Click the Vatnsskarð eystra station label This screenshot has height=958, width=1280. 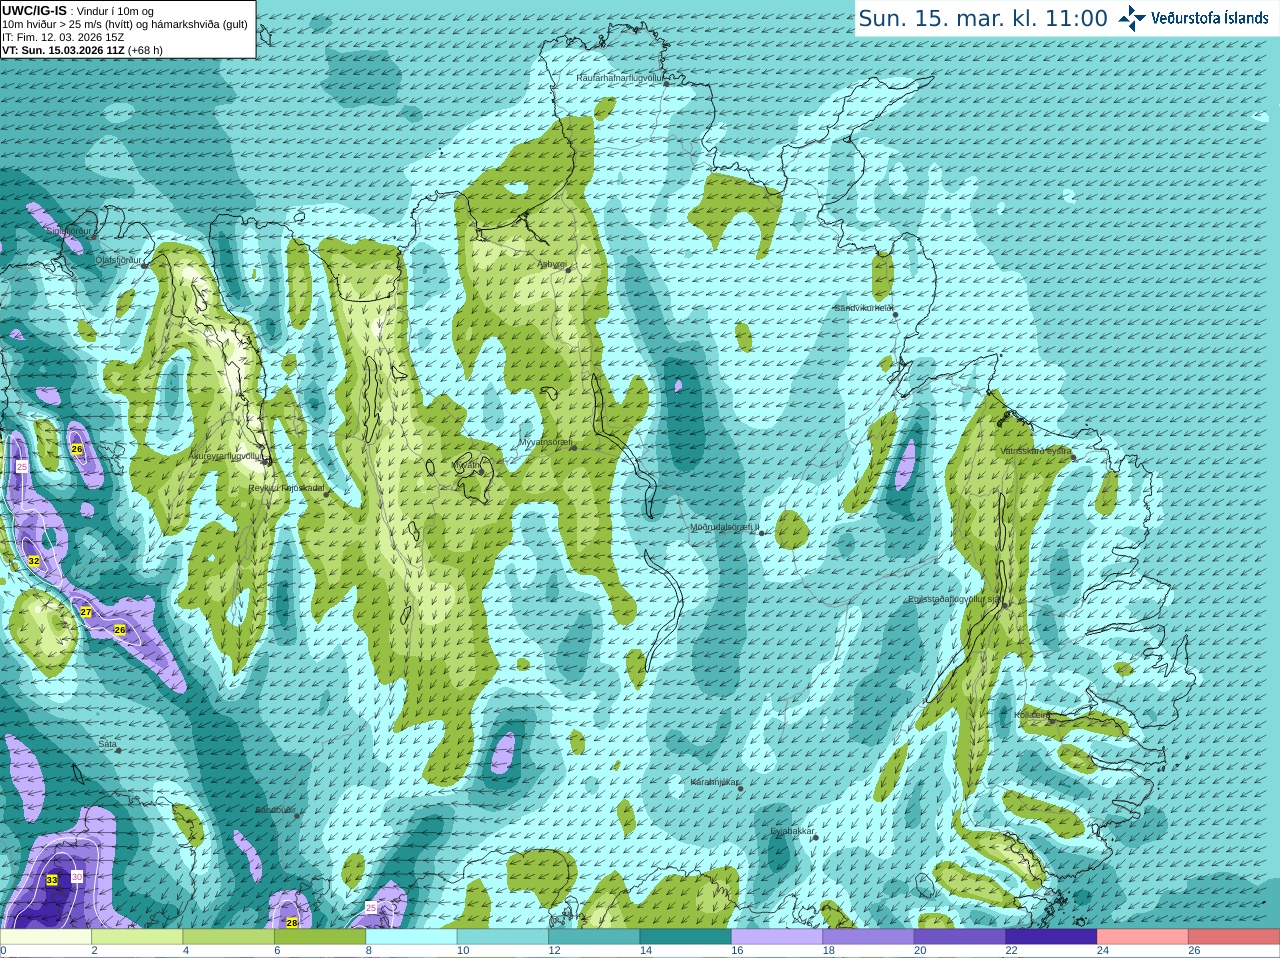pos(1036,451)
